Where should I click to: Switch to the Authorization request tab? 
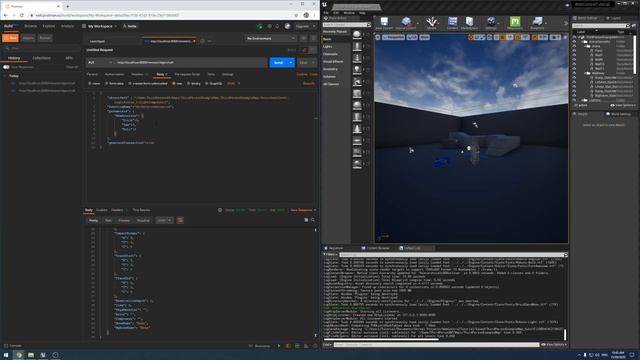point(114,74)
